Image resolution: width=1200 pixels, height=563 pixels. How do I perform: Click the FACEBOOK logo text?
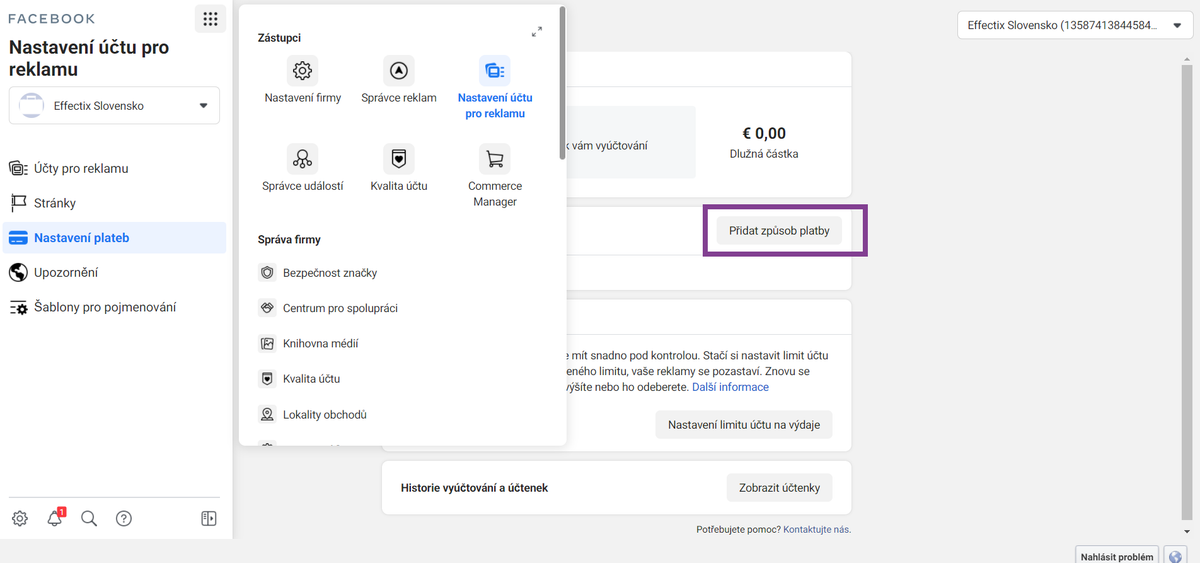point(51,19)
